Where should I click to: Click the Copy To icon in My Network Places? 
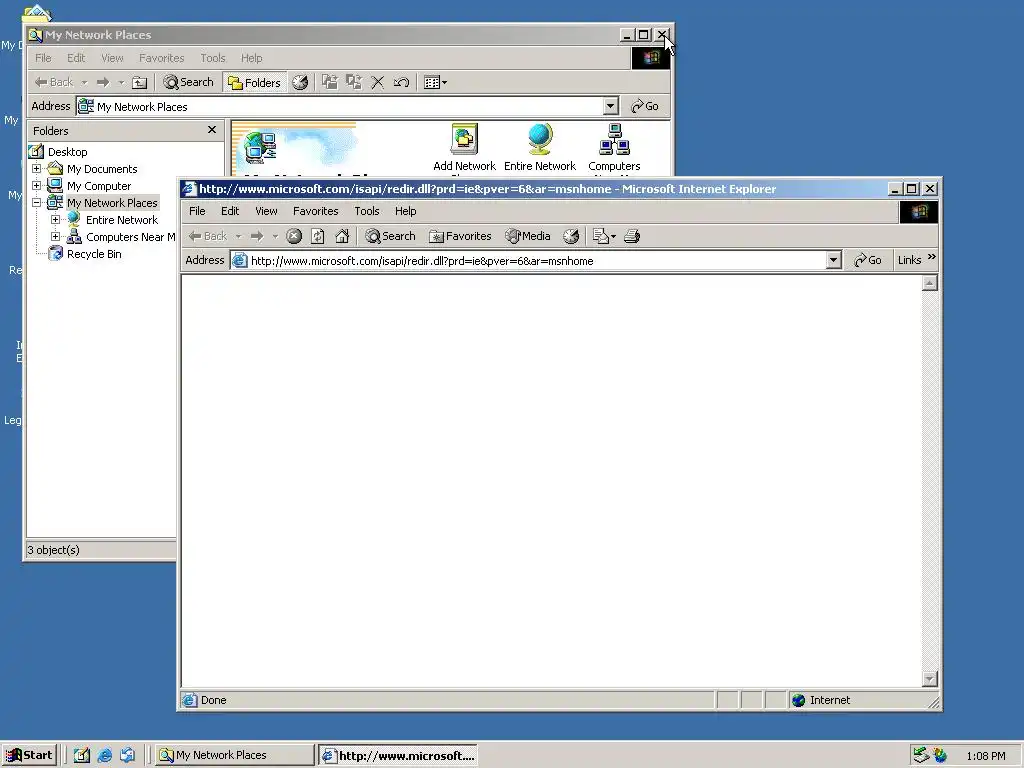pyautogui.click(x=354, y=82)
